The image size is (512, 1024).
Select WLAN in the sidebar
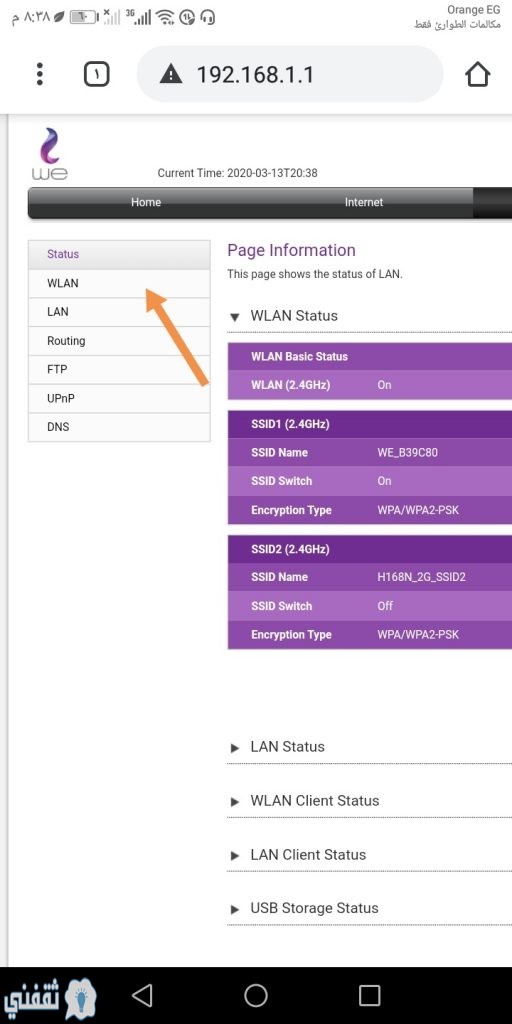120,283
